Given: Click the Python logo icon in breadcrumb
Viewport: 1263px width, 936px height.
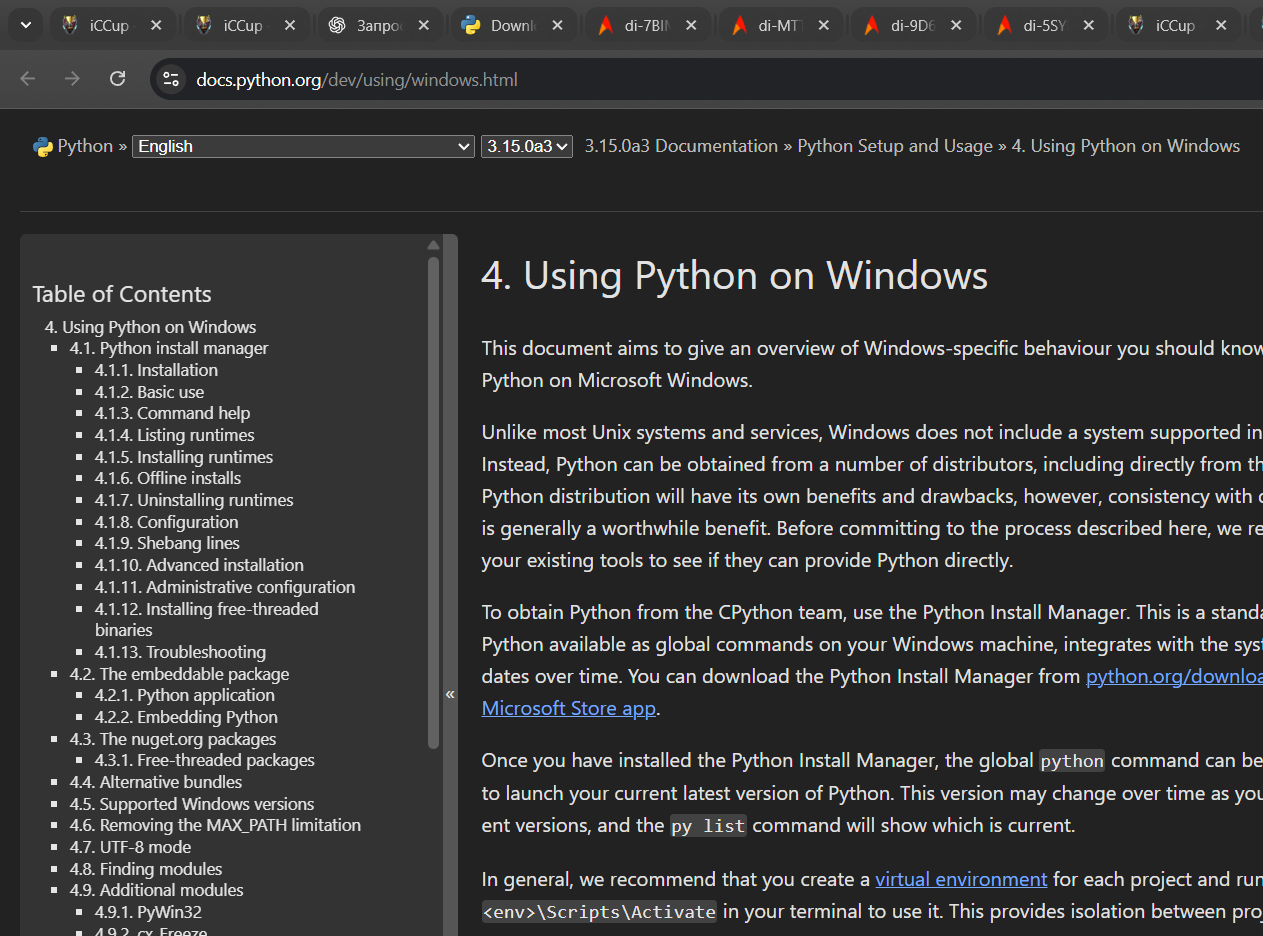Looking at the screenshot, I should pyautogui.click(x=42, y=147).
